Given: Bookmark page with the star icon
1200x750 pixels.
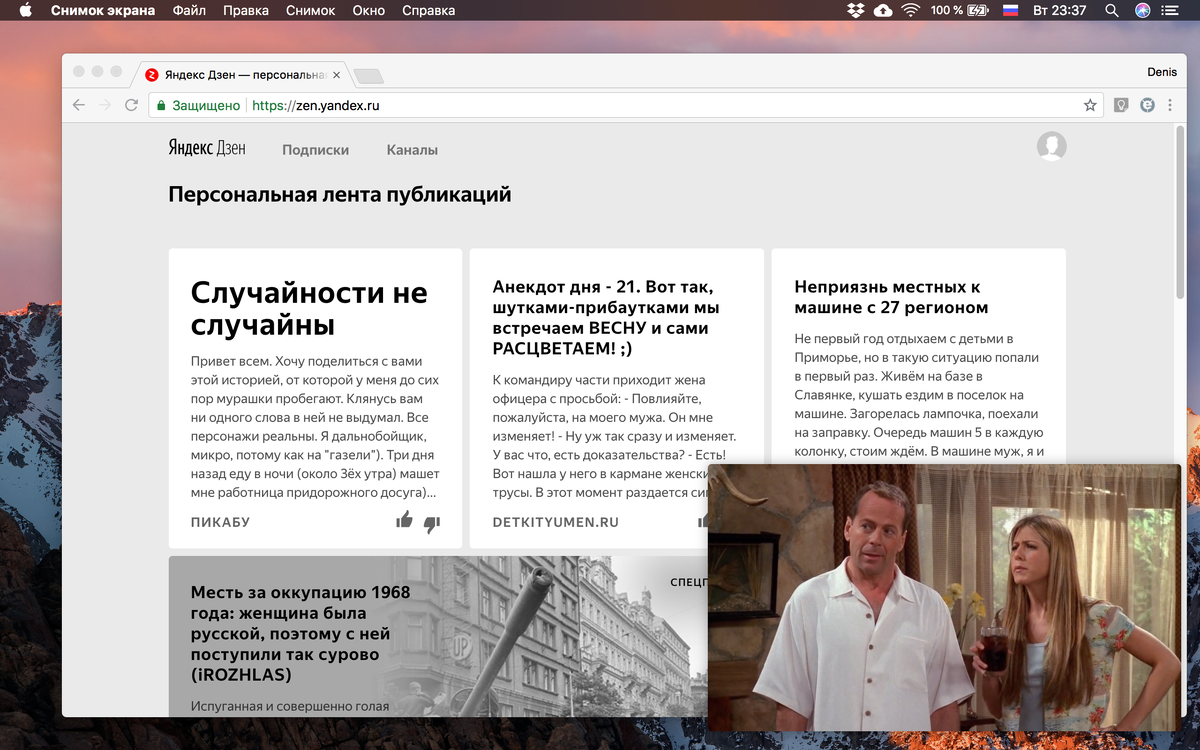Looking at the screenshot, I should coord(1090,105).
